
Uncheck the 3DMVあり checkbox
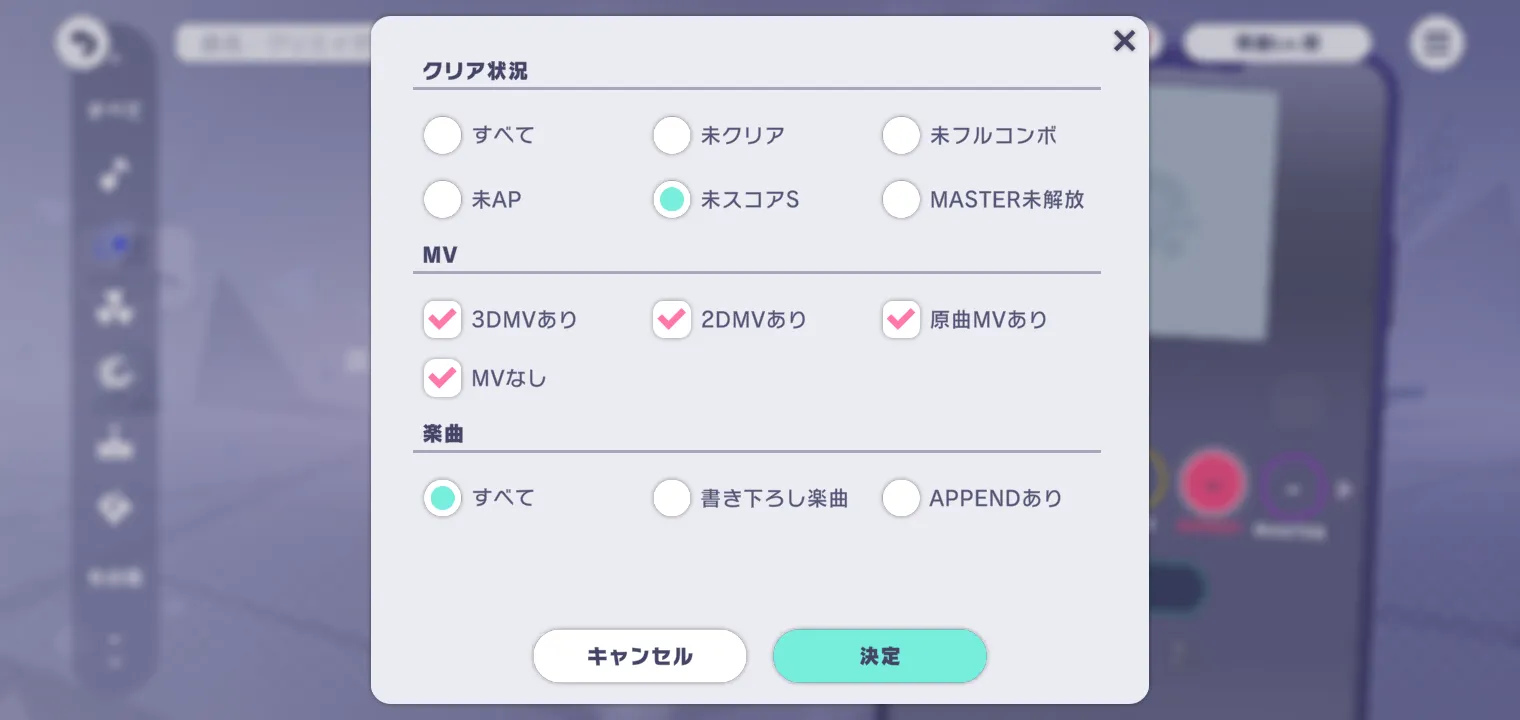click(x=442, y=320)
